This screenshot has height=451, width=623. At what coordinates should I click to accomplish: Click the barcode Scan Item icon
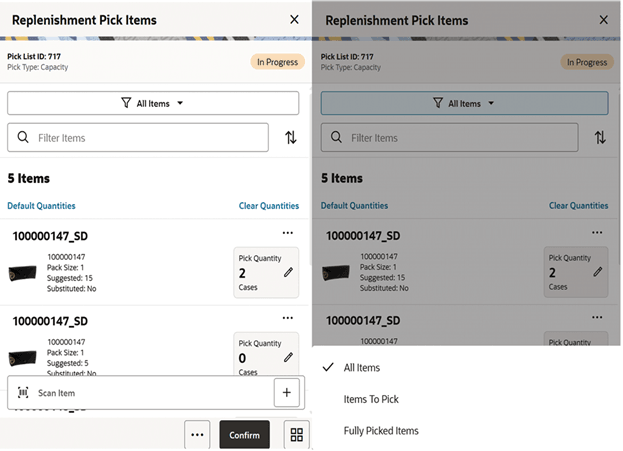[23, 393]
